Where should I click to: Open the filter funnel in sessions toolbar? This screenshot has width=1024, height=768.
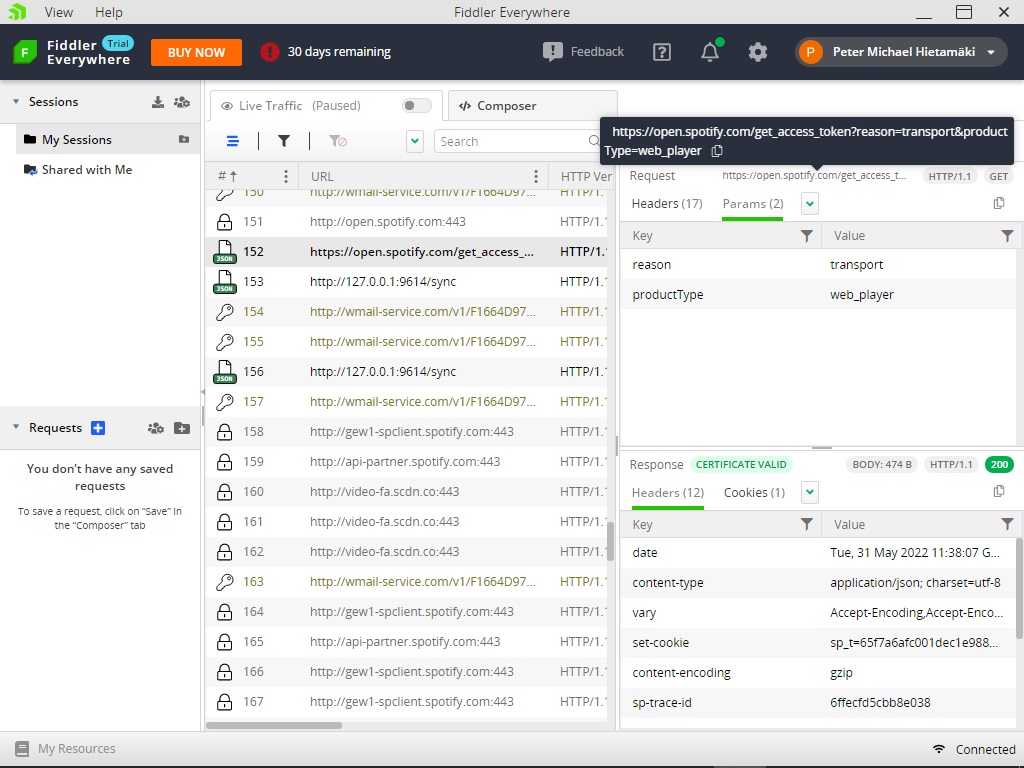(284, 142)
